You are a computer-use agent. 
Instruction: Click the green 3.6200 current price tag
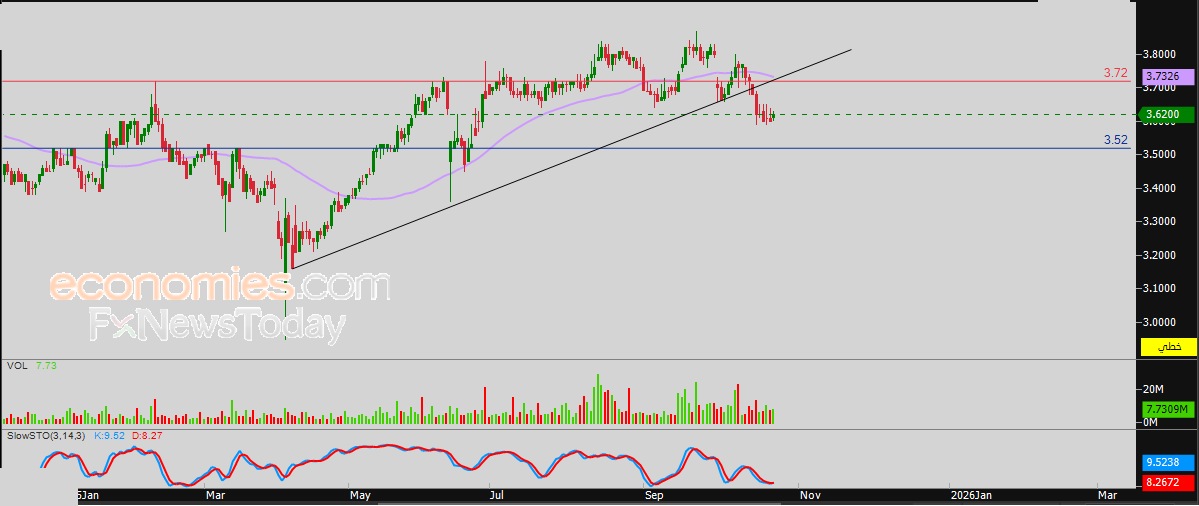click(x=1167, y=115)
